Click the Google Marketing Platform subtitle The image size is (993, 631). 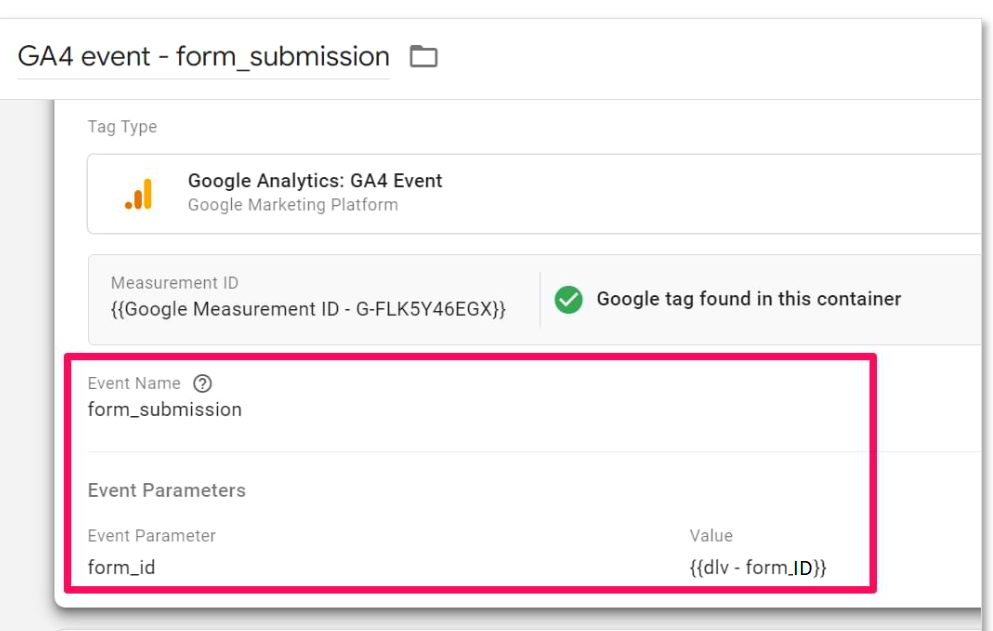point(293,205)
